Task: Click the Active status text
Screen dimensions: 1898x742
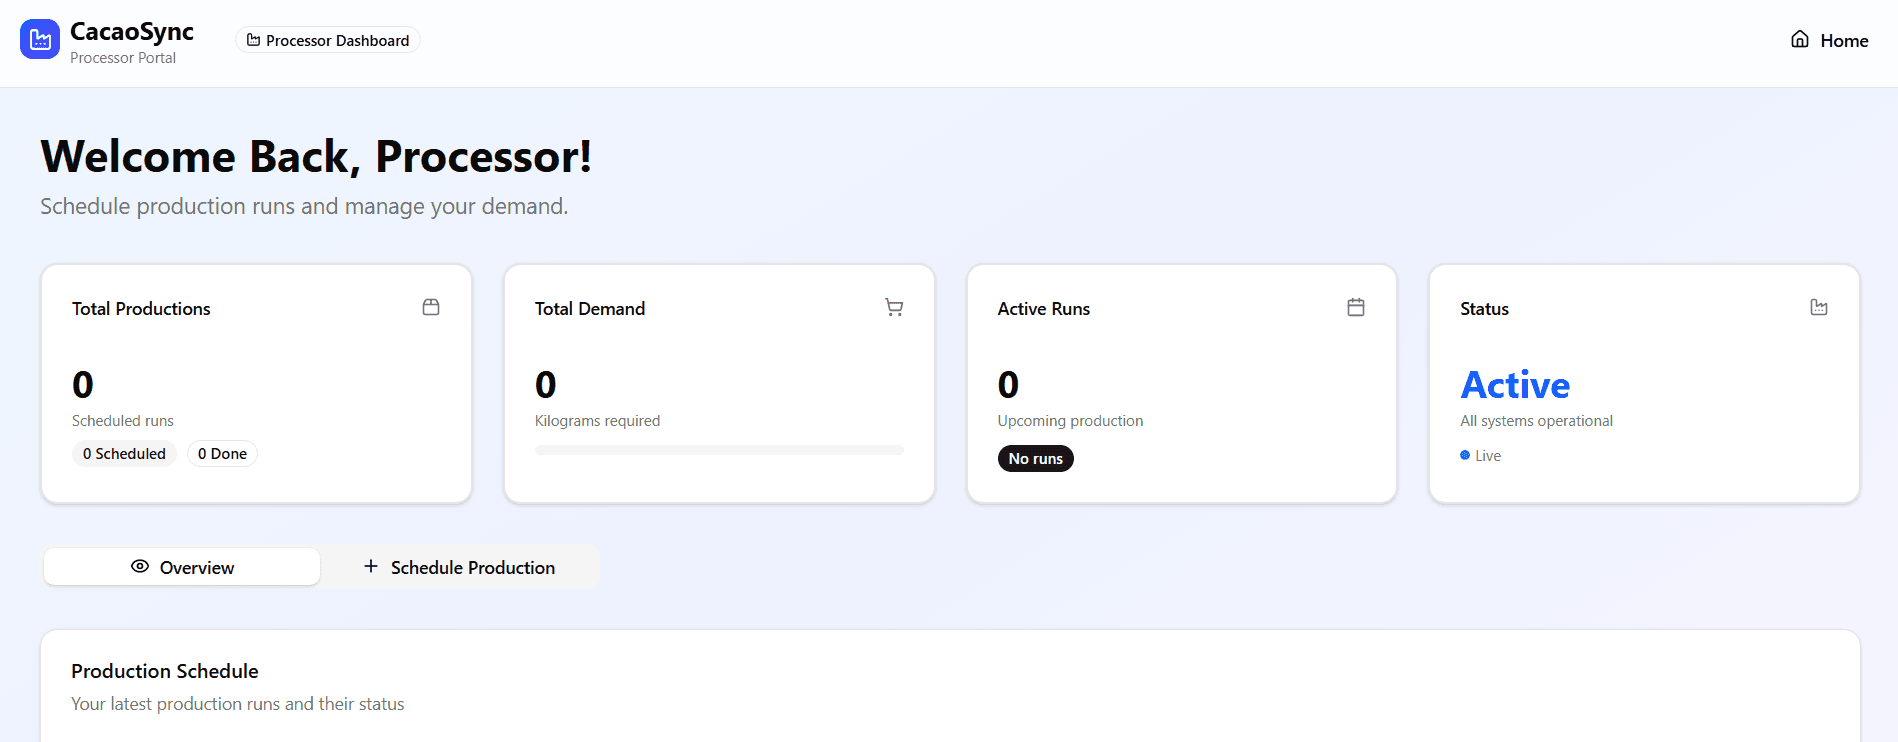Action: click(1515, 384)
